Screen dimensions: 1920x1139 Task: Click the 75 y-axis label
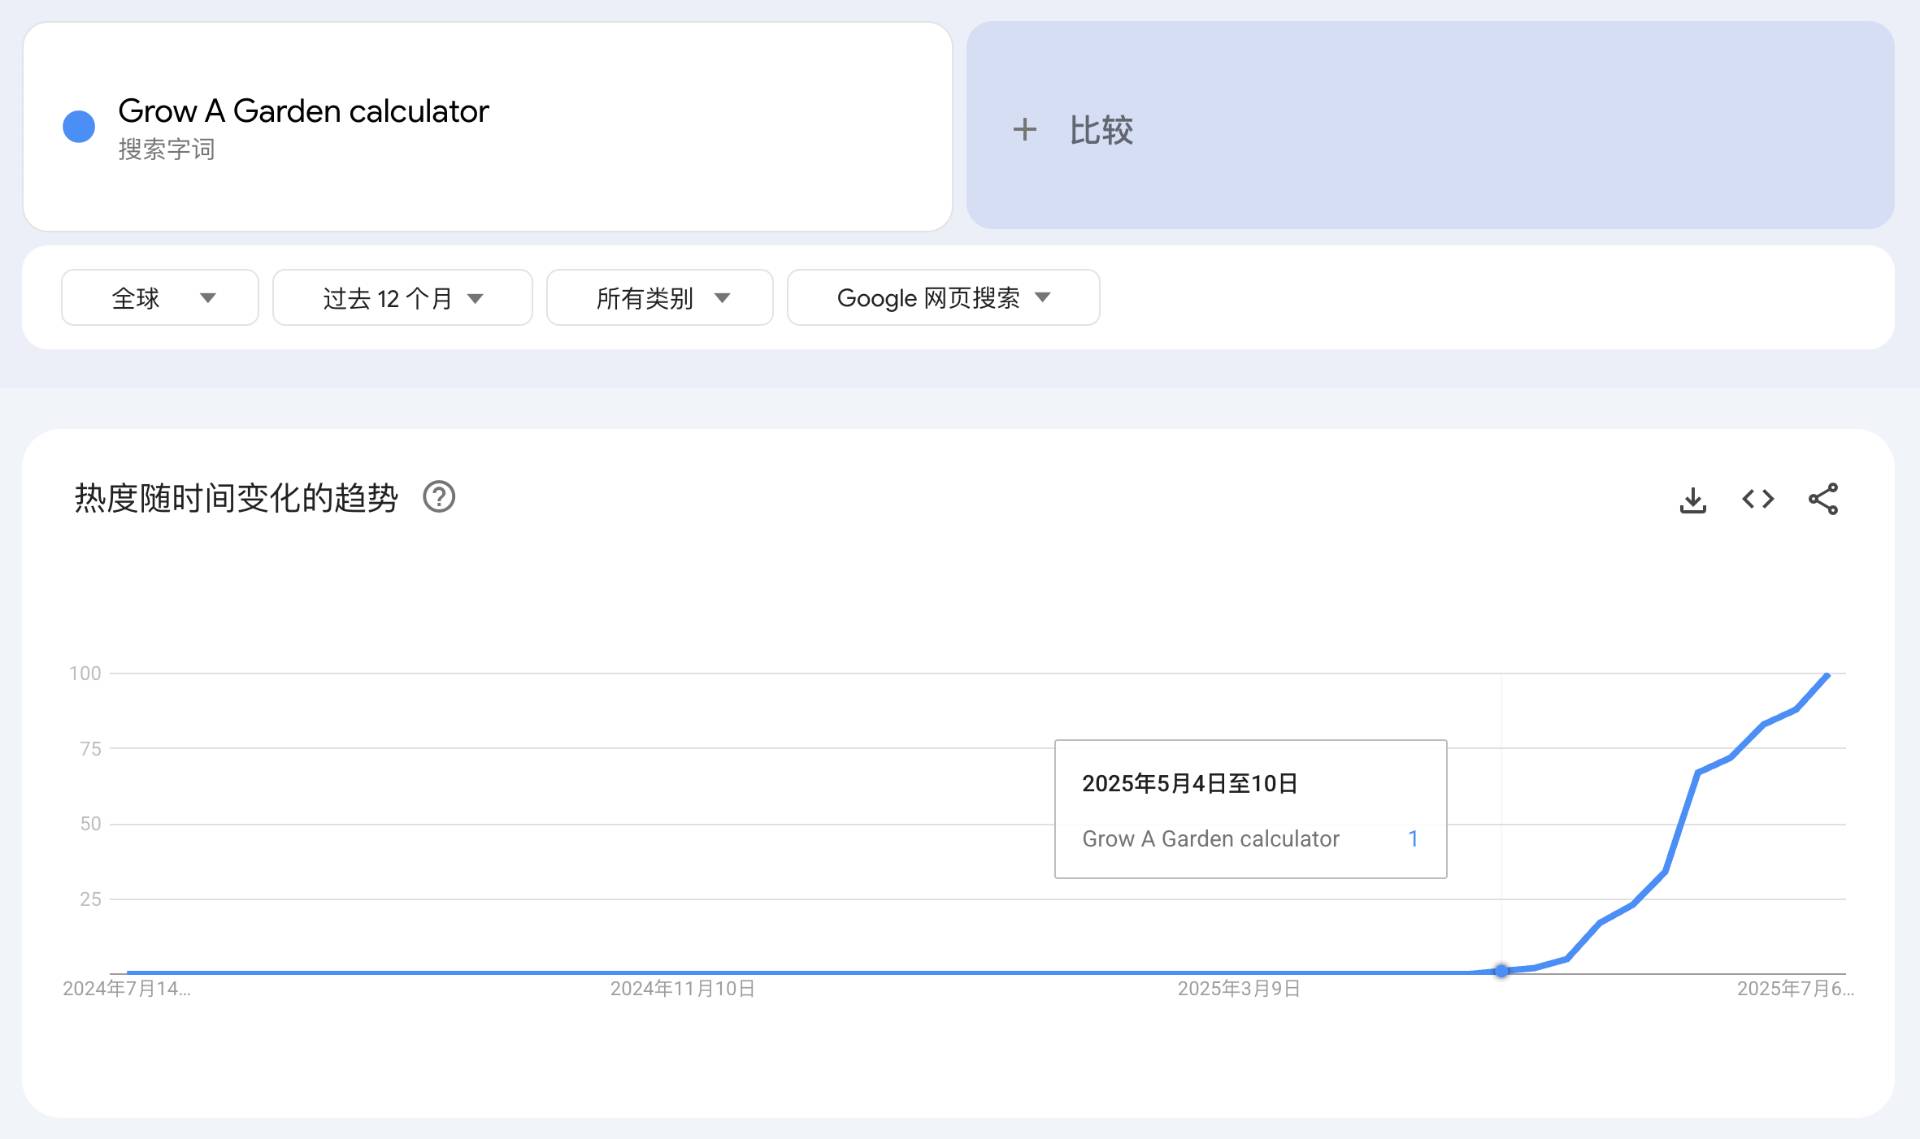point(90,749)
